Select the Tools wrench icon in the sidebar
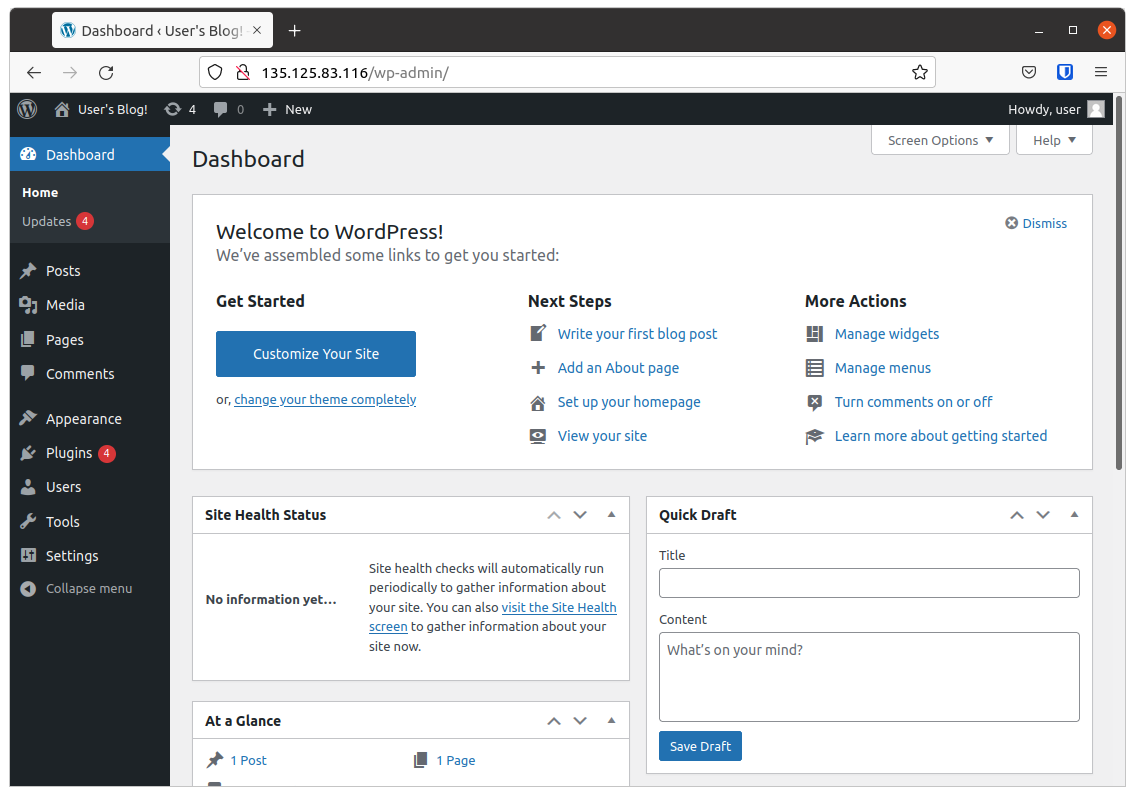Screen dimensions: 1135x796 (30, 521)
